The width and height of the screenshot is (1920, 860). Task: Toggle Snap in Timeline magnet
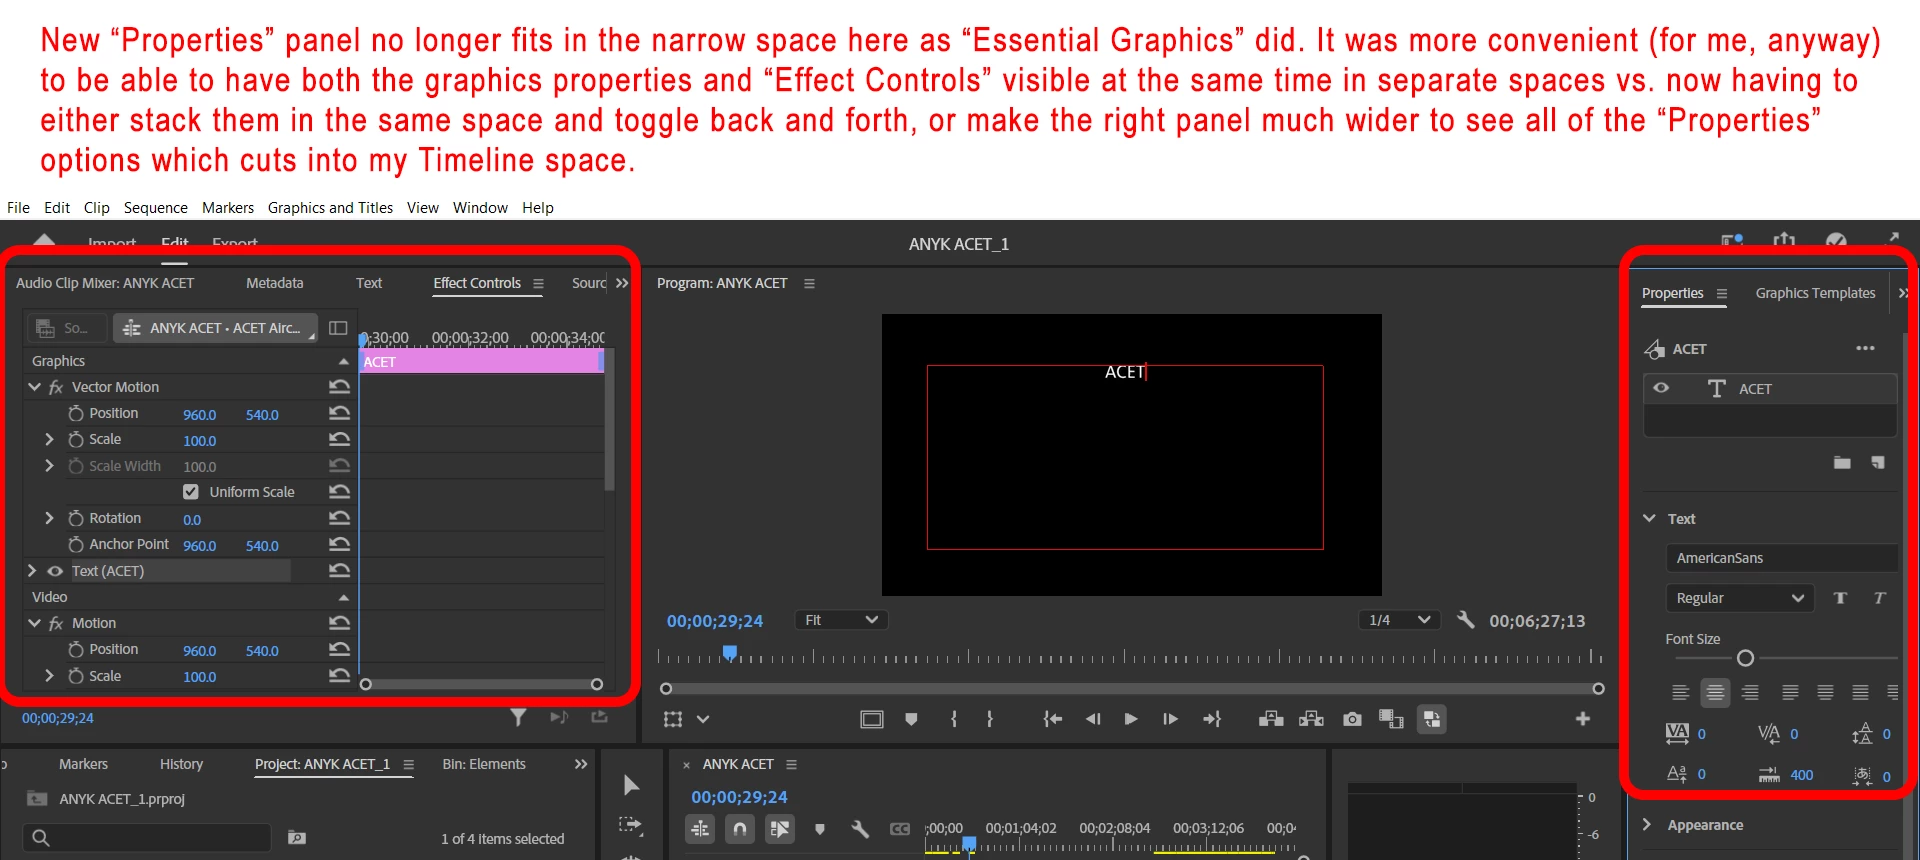click(740, 829)
